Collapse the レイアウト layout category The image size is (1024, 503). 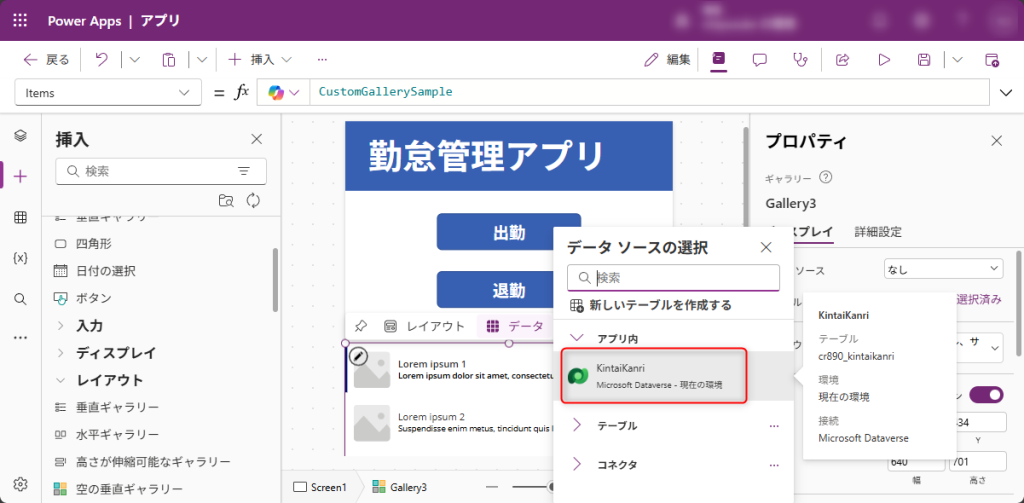98,380
